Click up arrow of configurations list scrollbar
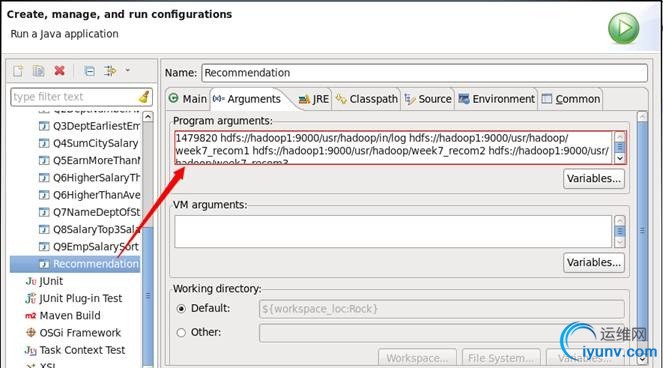The height and width of the screenshot is (368, 663). (148, 117)
